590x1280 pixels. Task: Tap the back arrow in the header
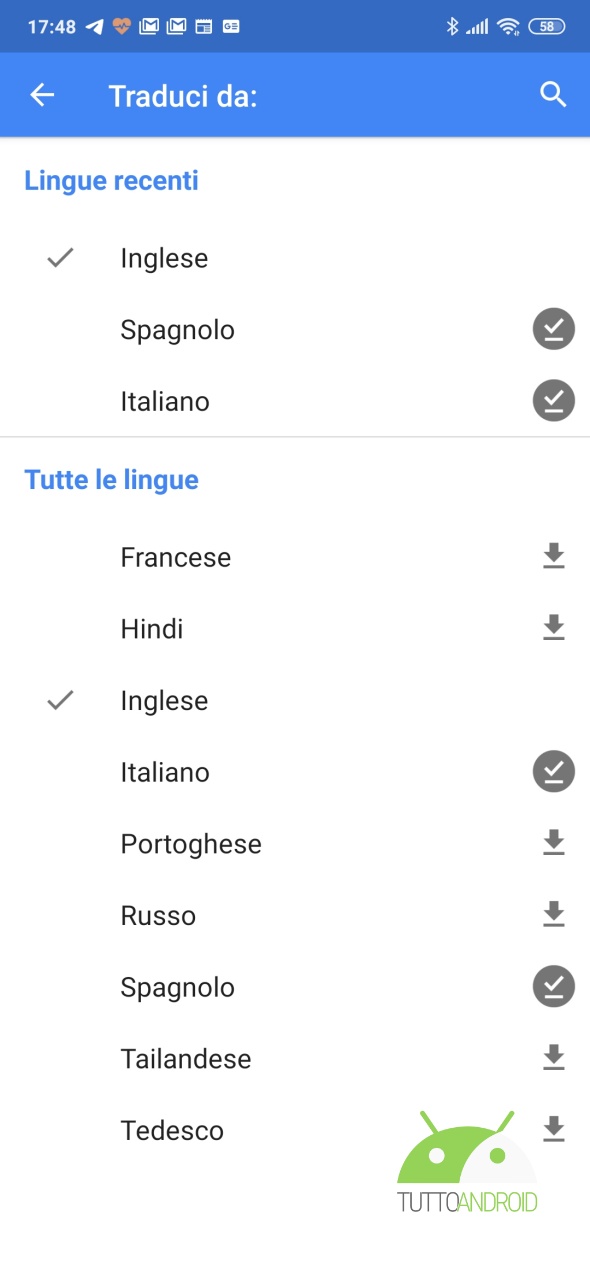click(x=42, y=95)
